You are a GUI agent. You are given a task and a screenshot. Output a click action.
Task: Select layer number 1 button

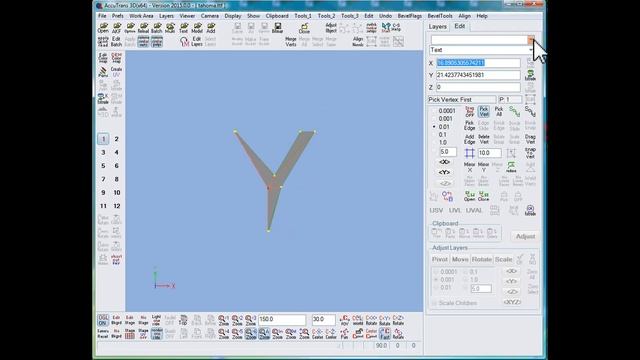click(103, 139)
